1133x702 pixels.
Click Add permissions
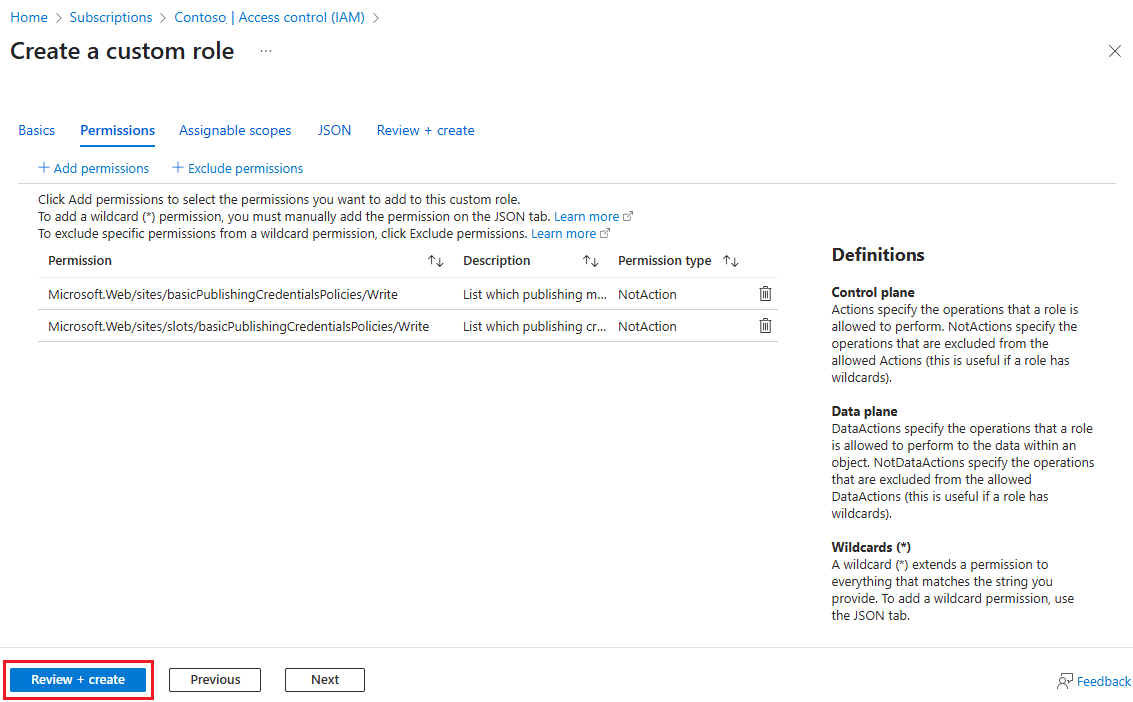click(x=93, y=168)
